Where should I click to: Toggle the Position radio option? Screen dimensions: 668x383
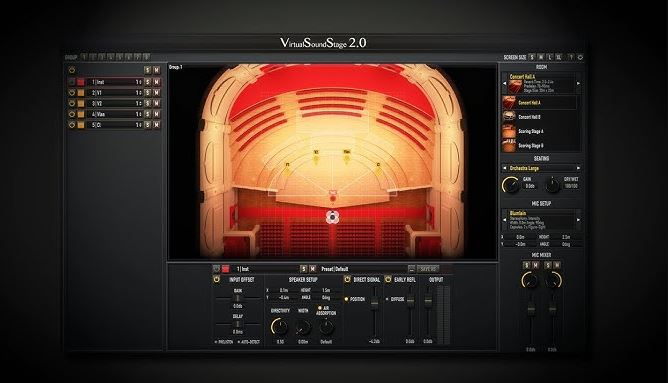point(346,299)
